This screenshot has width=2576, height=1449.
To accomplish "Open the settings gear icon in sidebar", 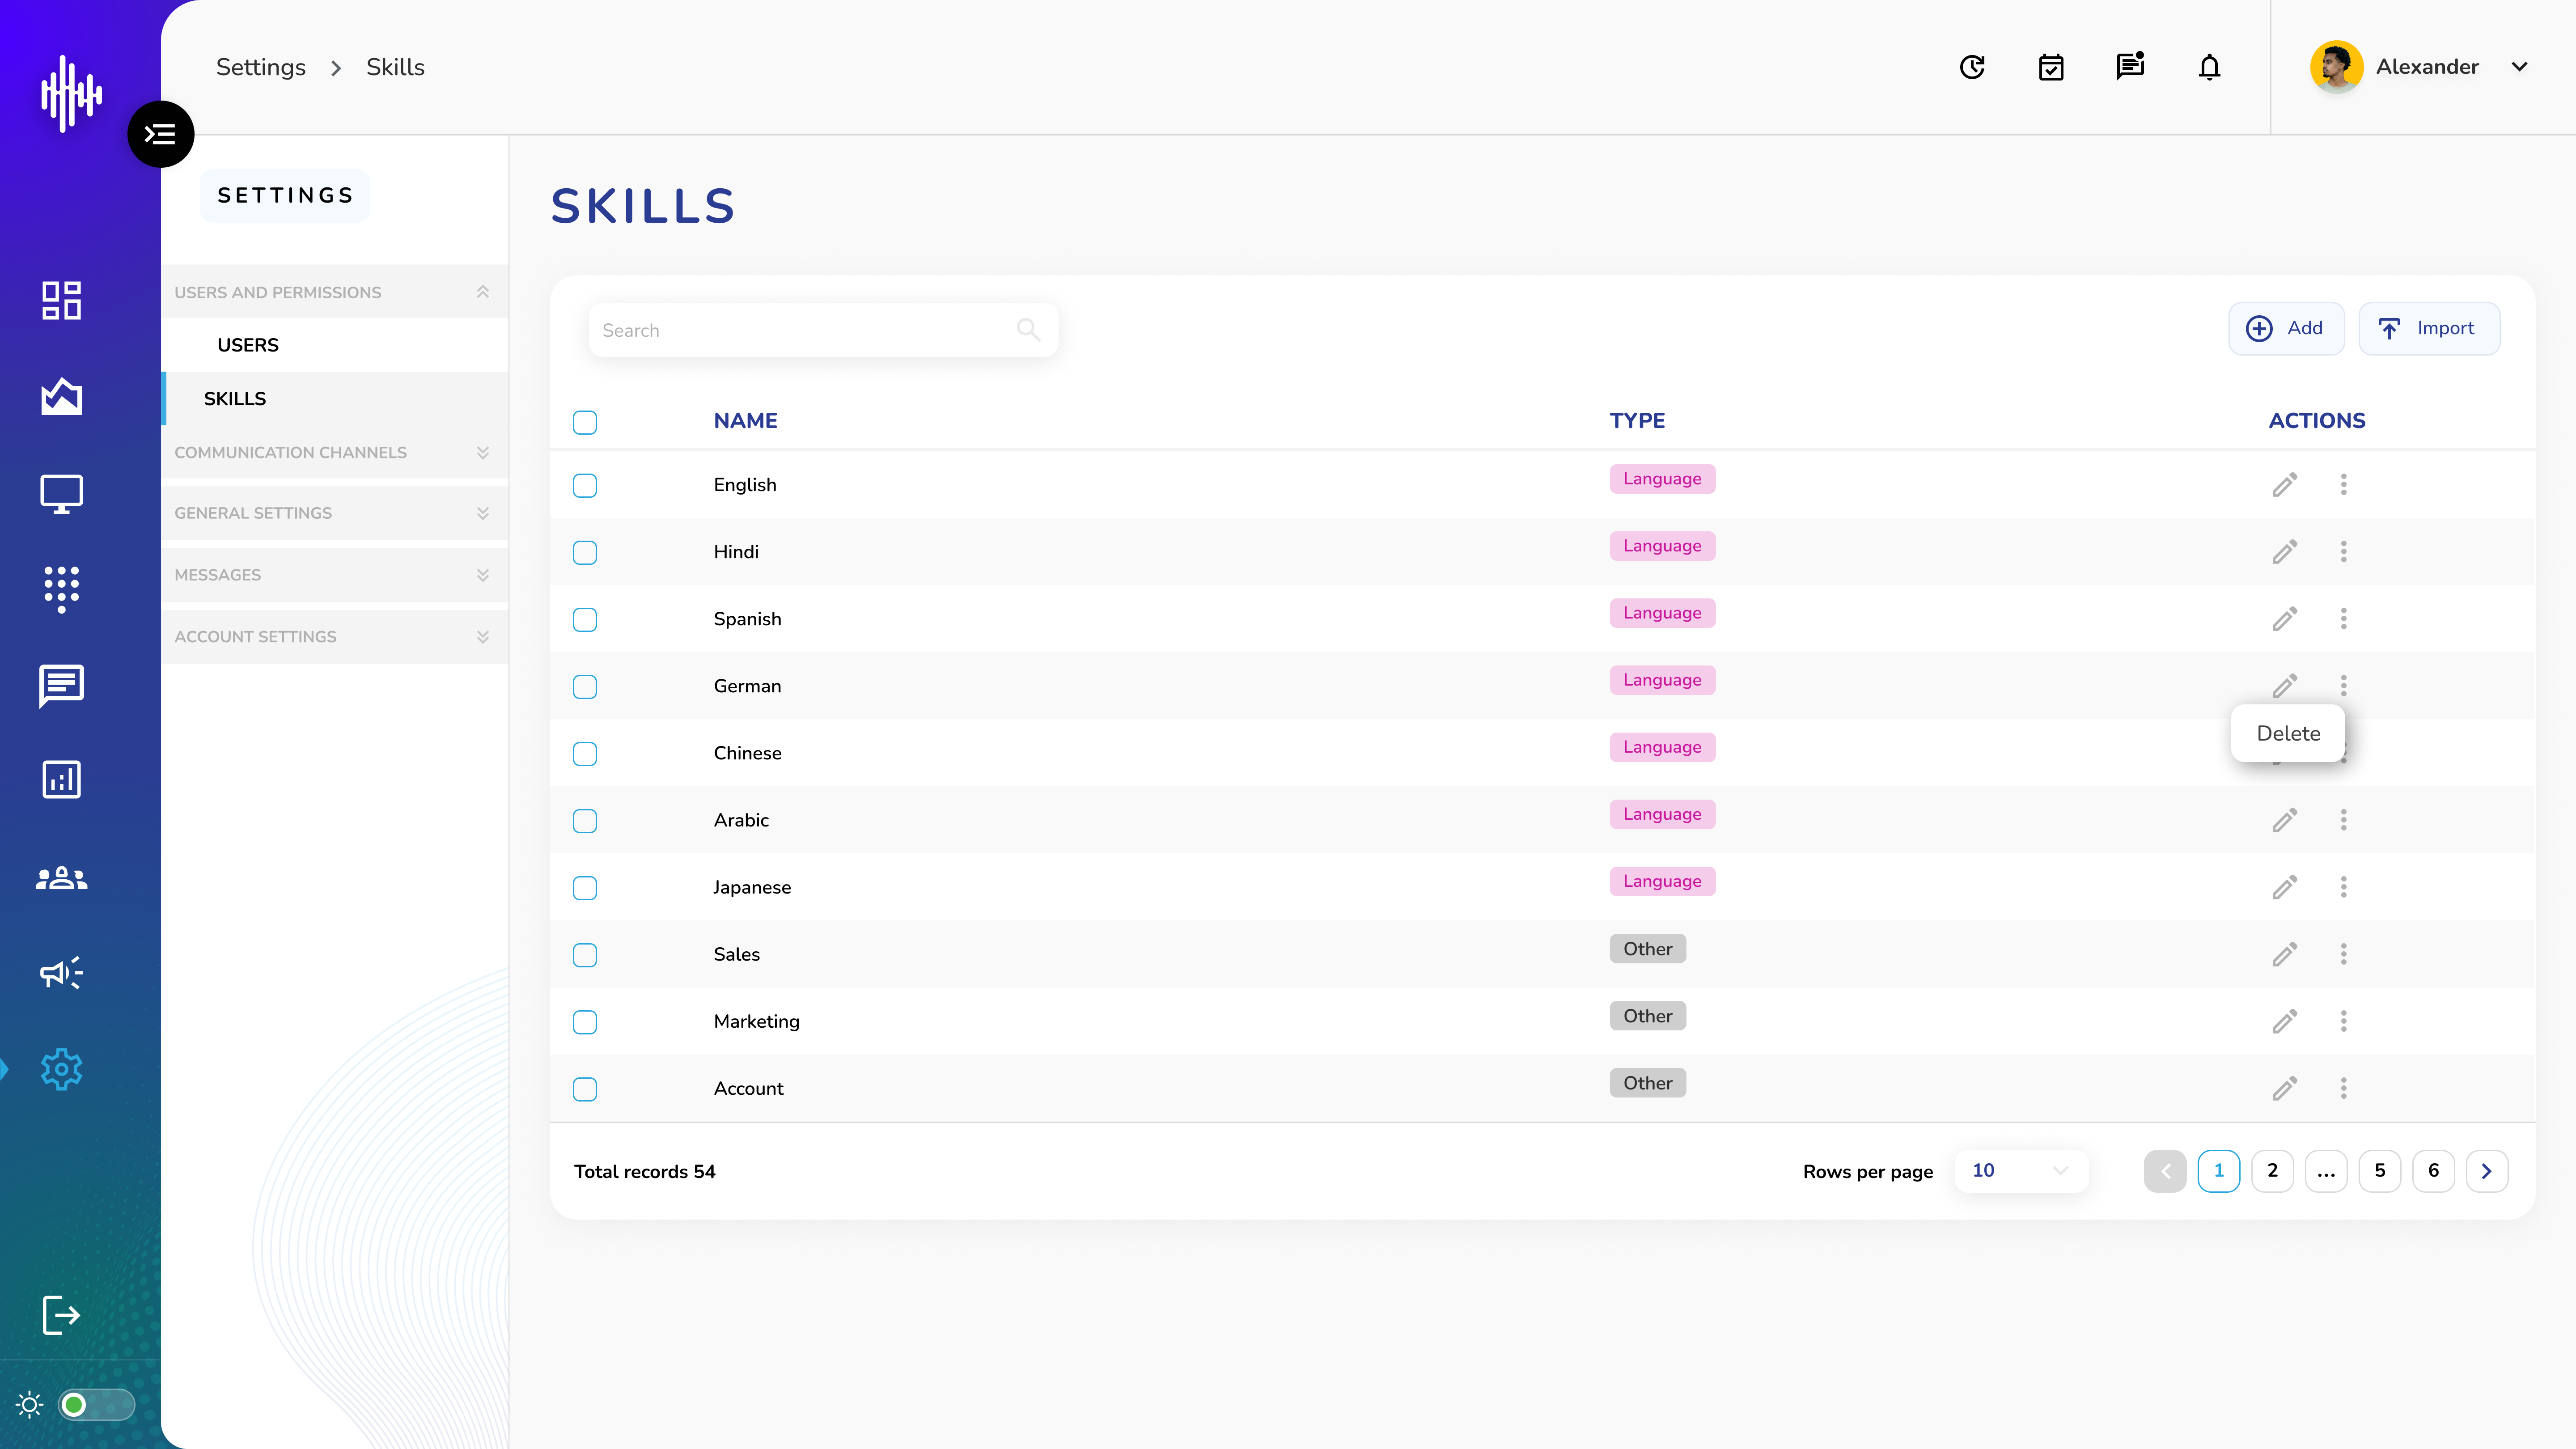I will coord(61,1069).
